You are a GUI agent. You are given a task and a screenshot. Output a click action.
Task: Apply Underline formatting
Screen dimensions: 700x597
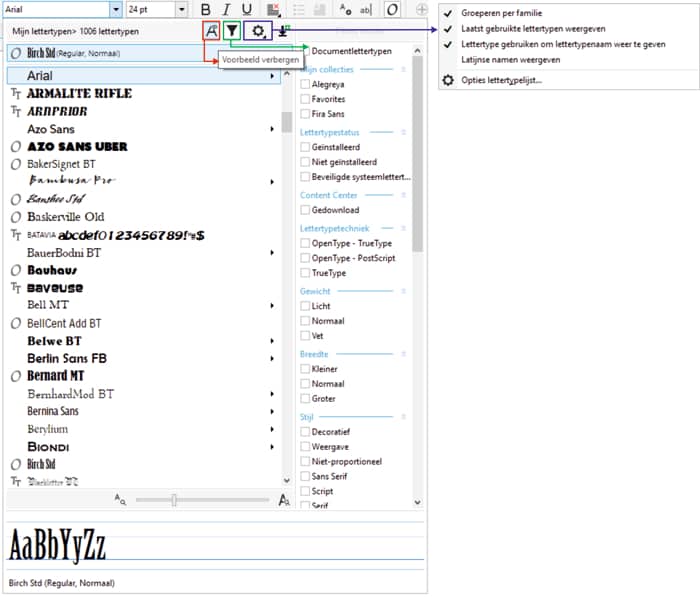247,10
